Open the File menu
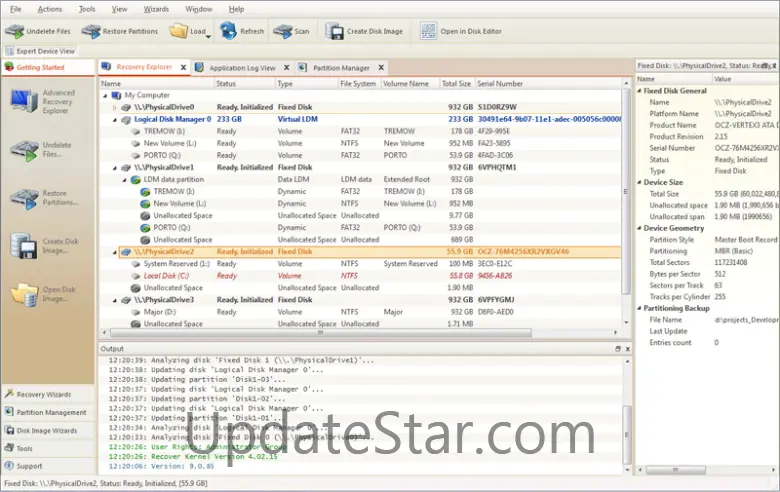780x492 pixels. point(15,9)
